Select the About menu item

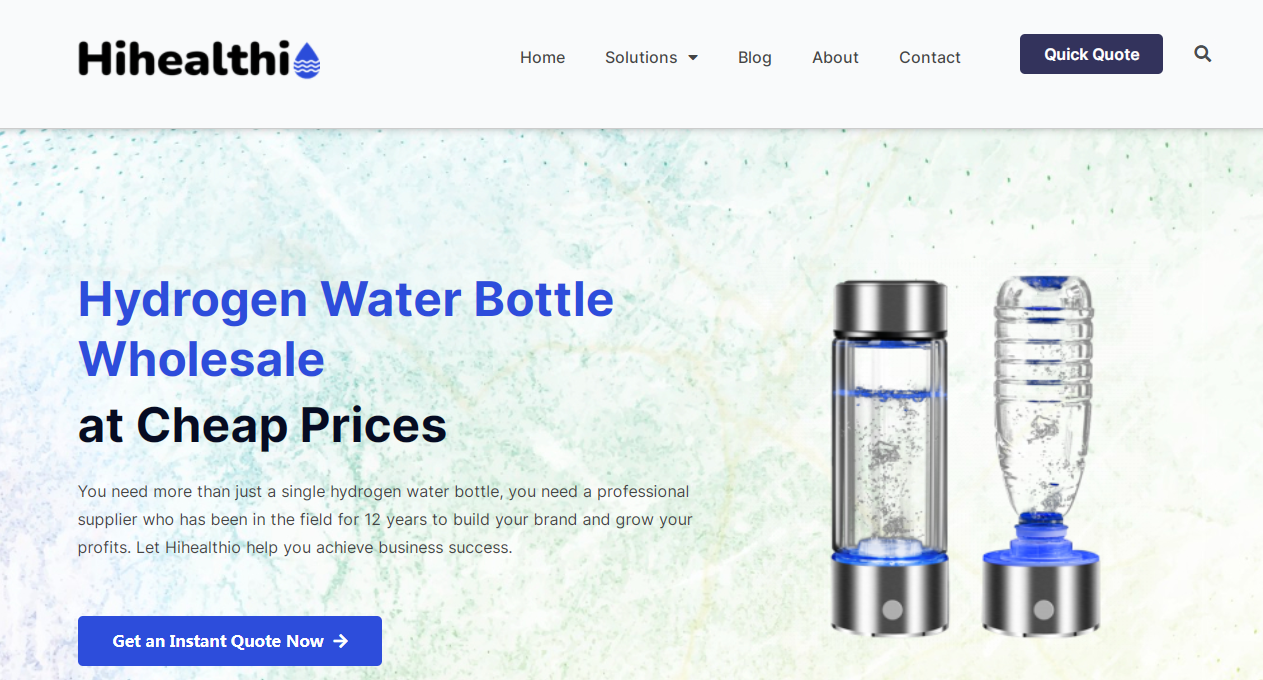click(x=835, y=58)
